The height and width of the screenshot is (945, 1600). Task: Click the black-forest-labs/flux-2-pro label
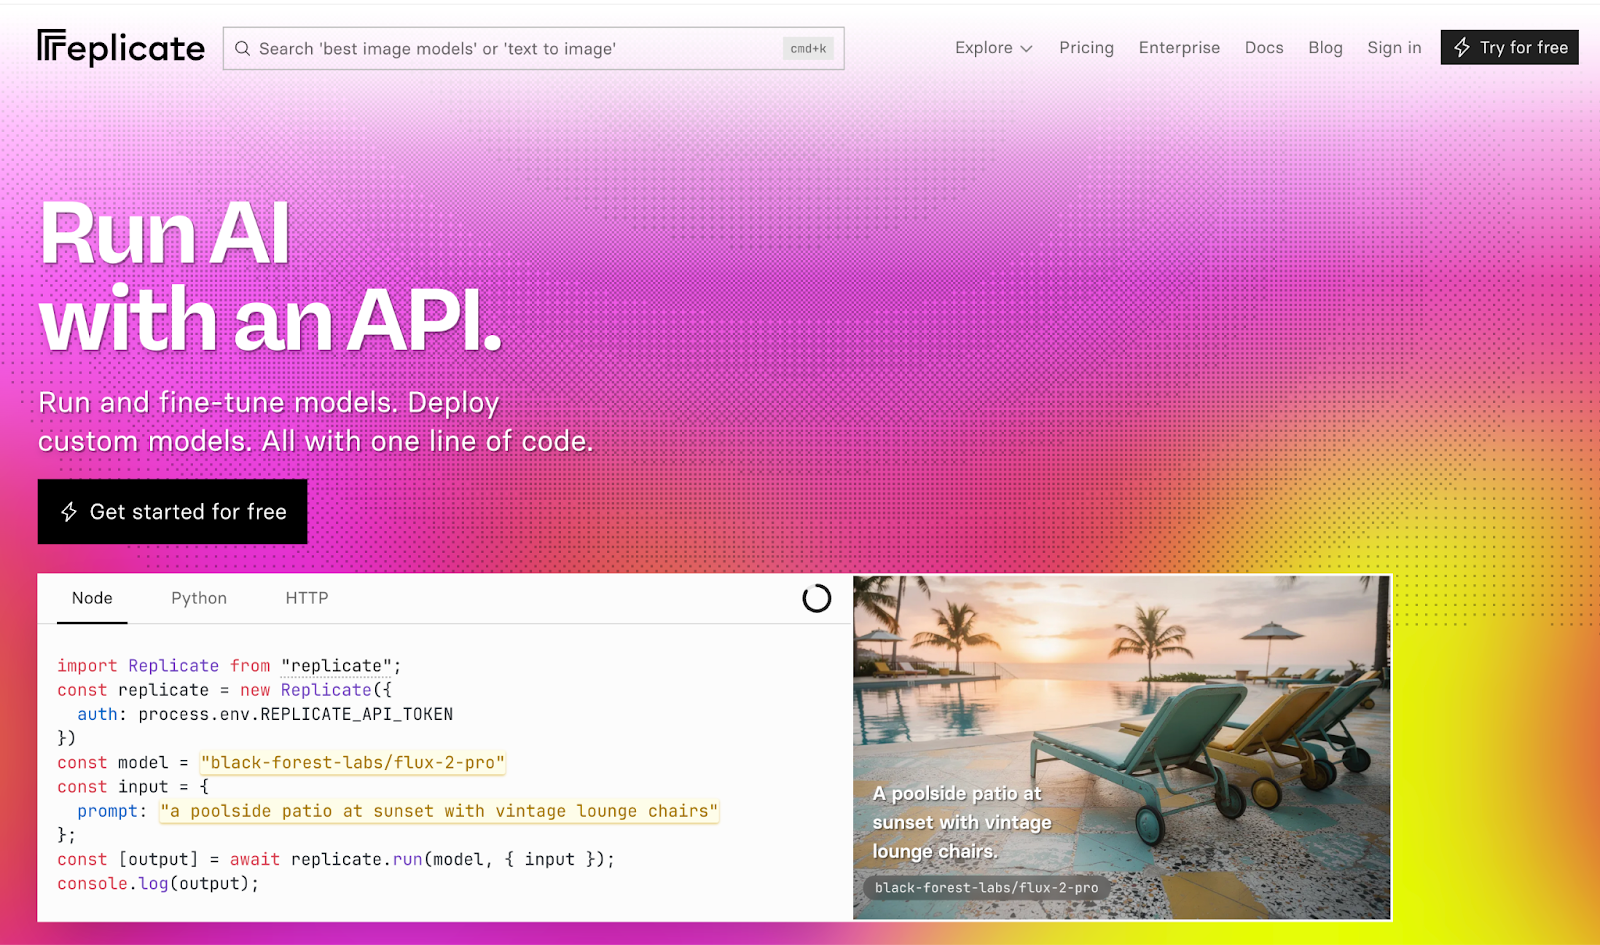985,888
